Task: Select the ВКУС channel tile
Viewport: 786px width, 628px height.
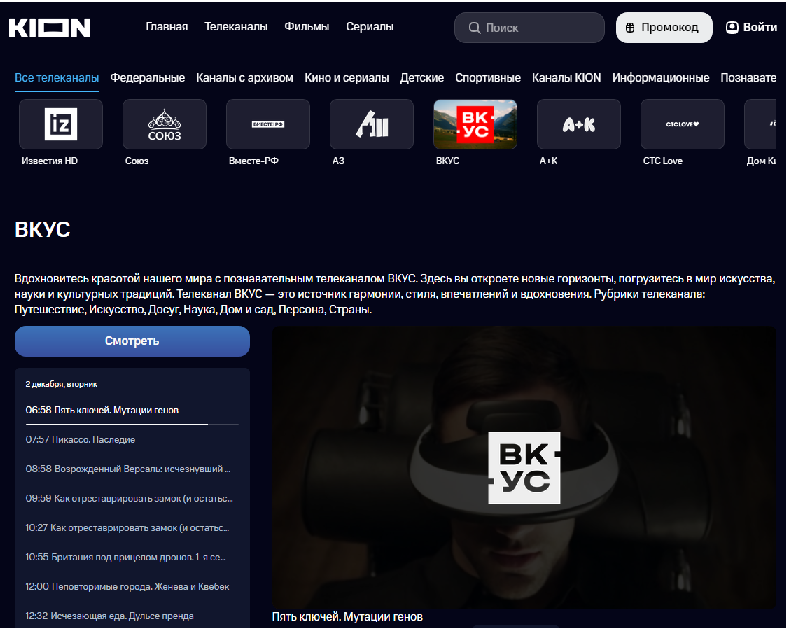Action: coord(475,124)
